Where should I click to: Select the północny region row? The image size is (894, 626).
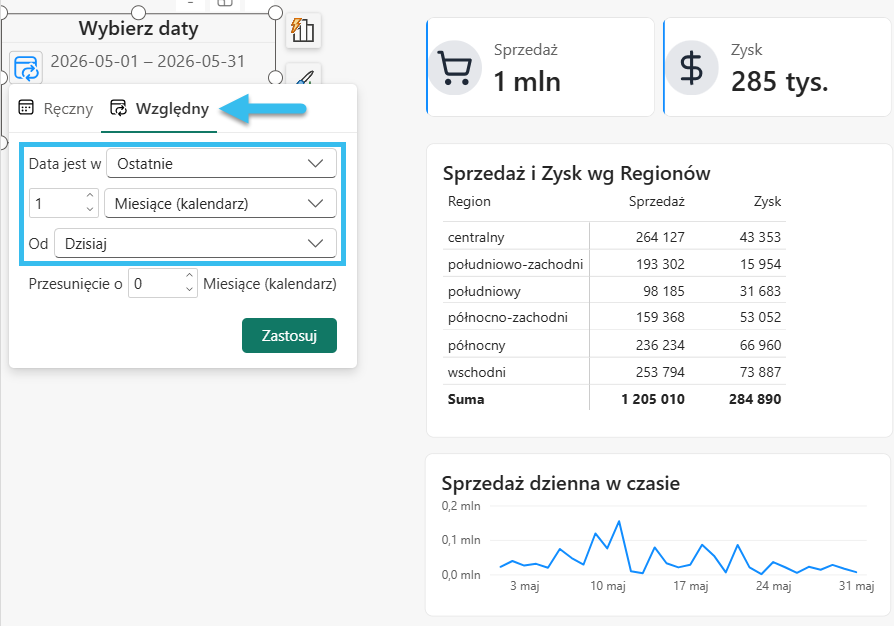pyautogui.click(x=614, y=345)
